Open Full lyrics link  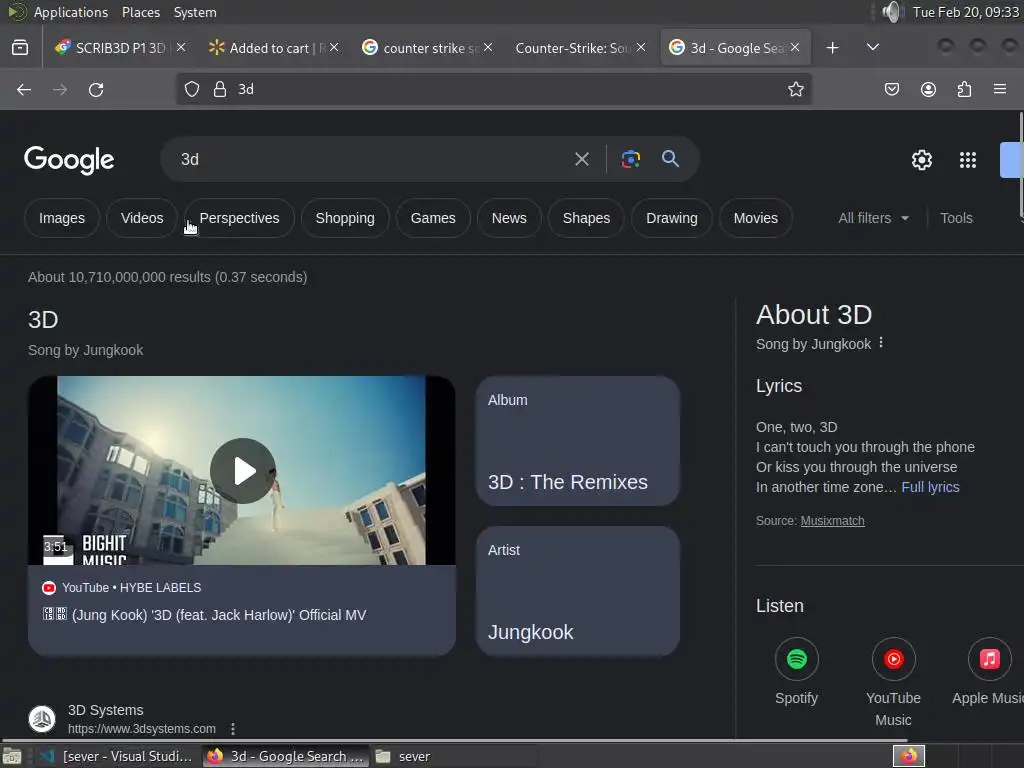(930, 487)
